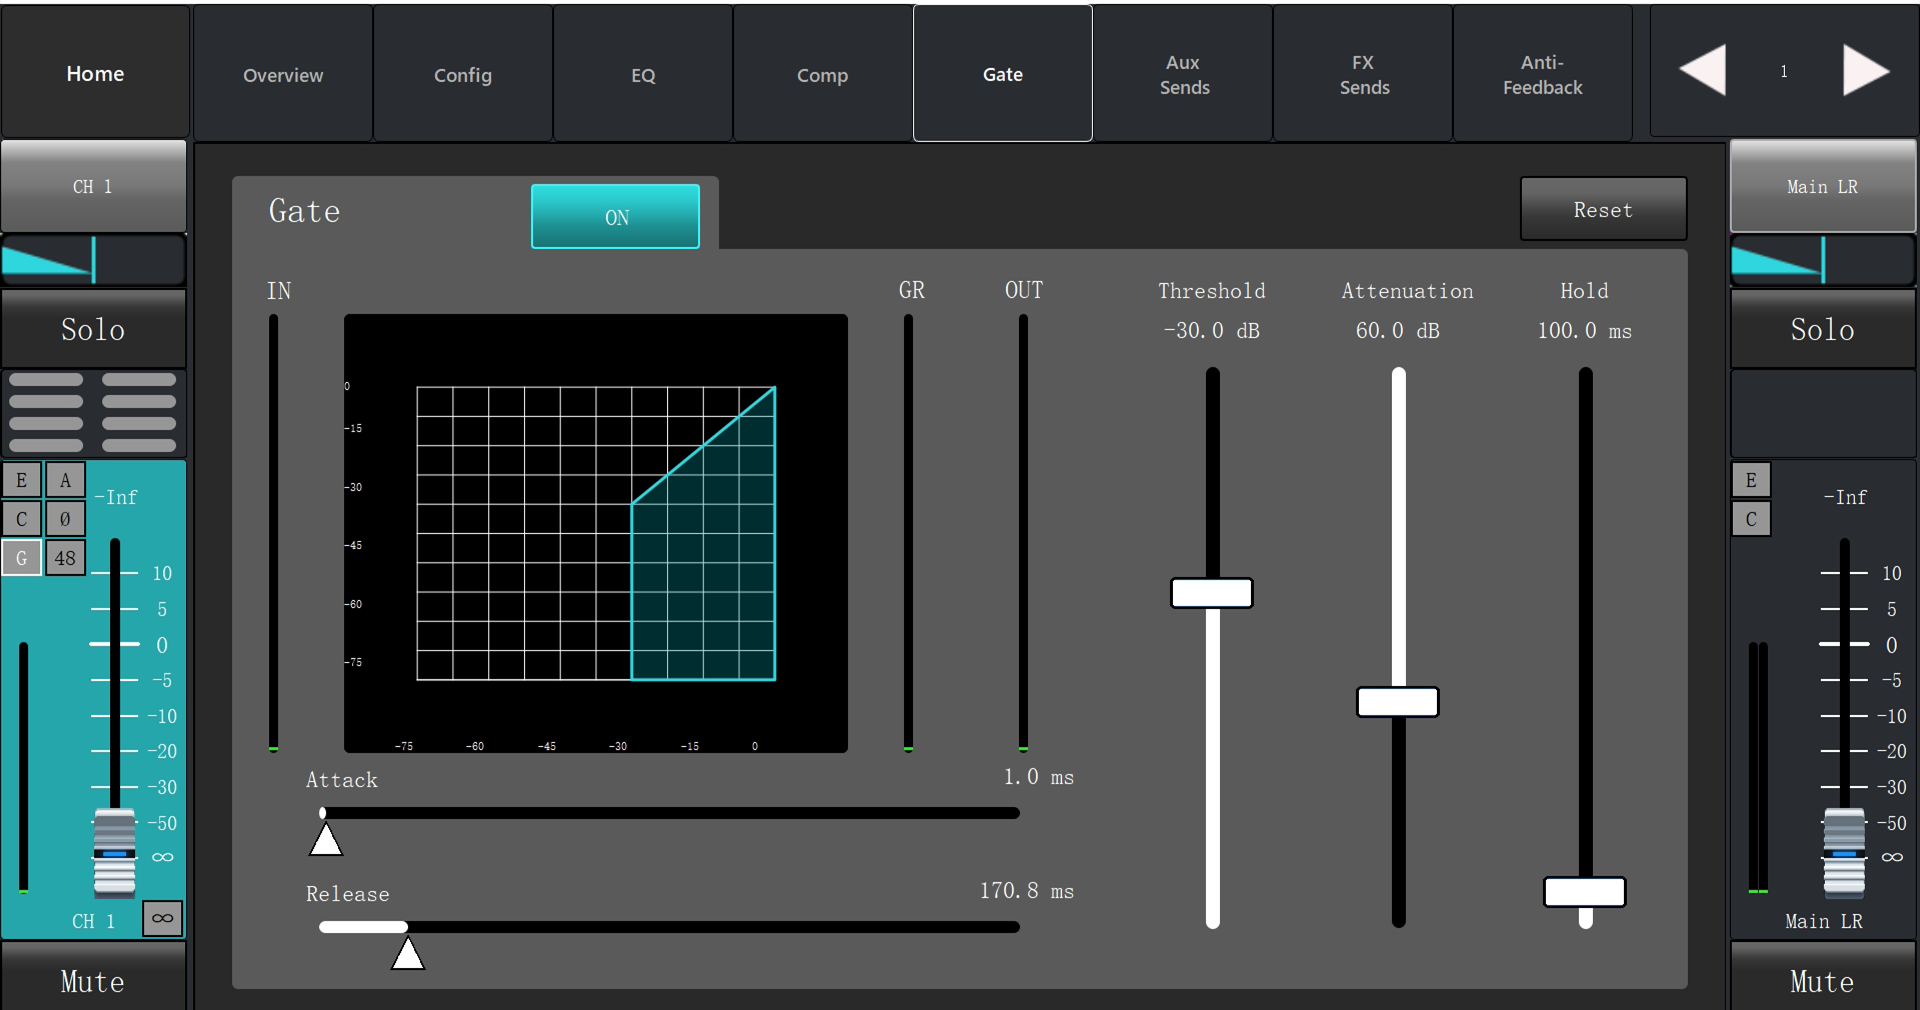The width and height of the screenshot is (1920, 1010).
Task: Click the -Inf level readout on Main LR
Action: tap(1845, 497)
